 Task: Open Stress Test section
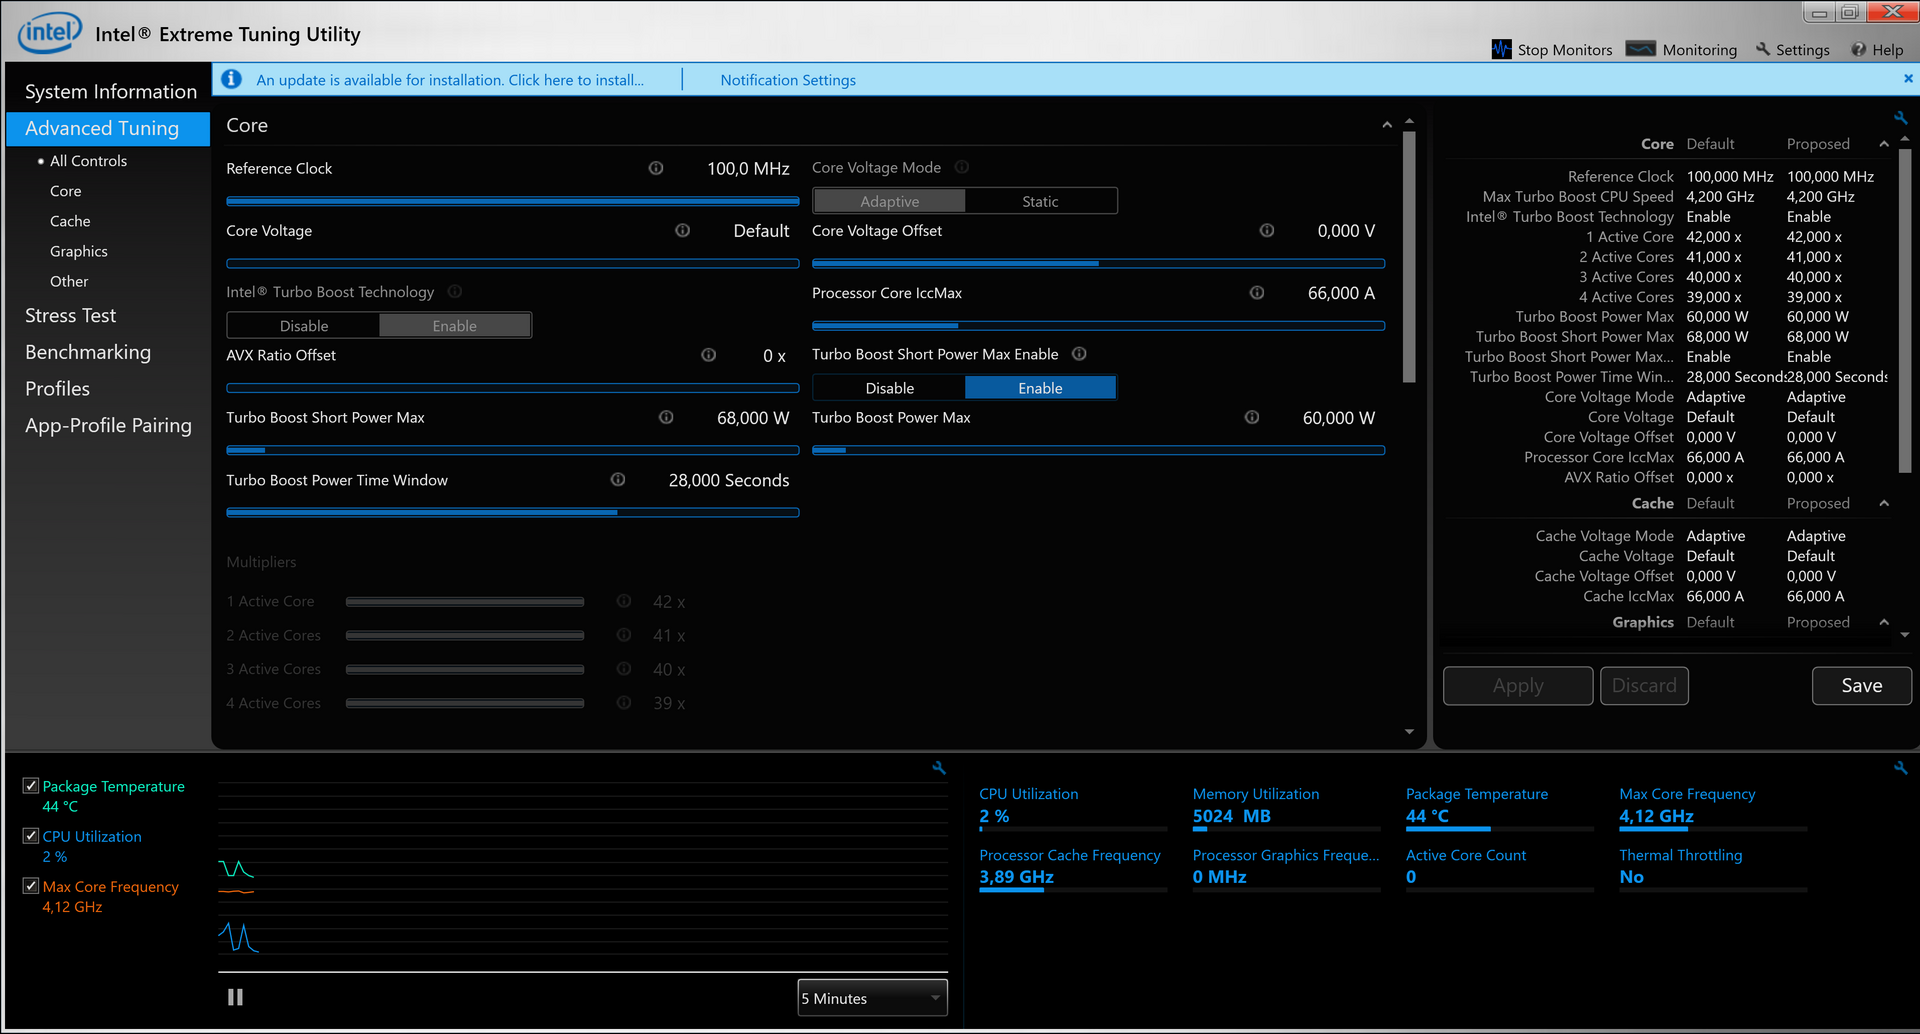70,315
